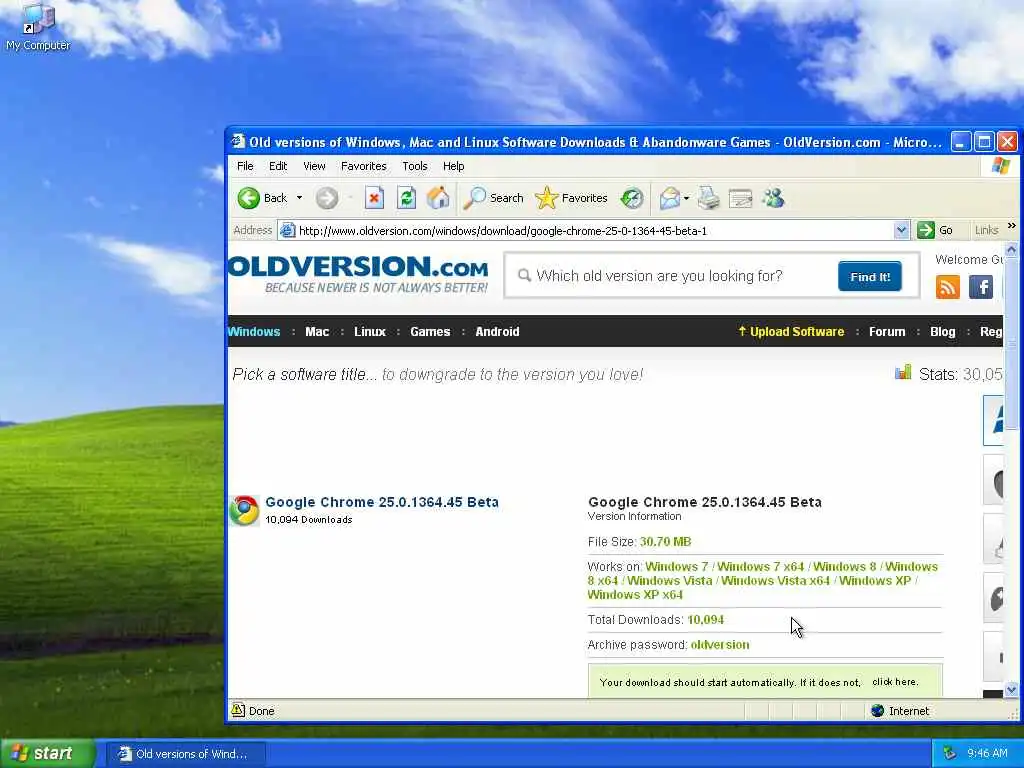Click the Mail envelope icon
This screenshot has height=768, width=1024.
point(669,198)
